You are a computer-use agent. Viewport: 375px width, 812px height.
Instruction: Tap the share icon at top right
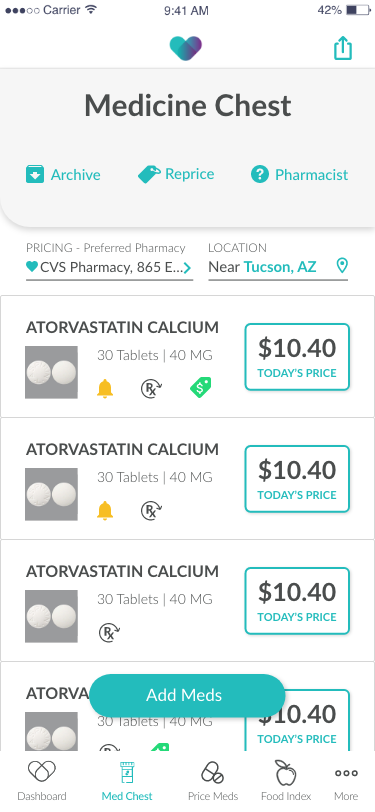tap(343, 49)
